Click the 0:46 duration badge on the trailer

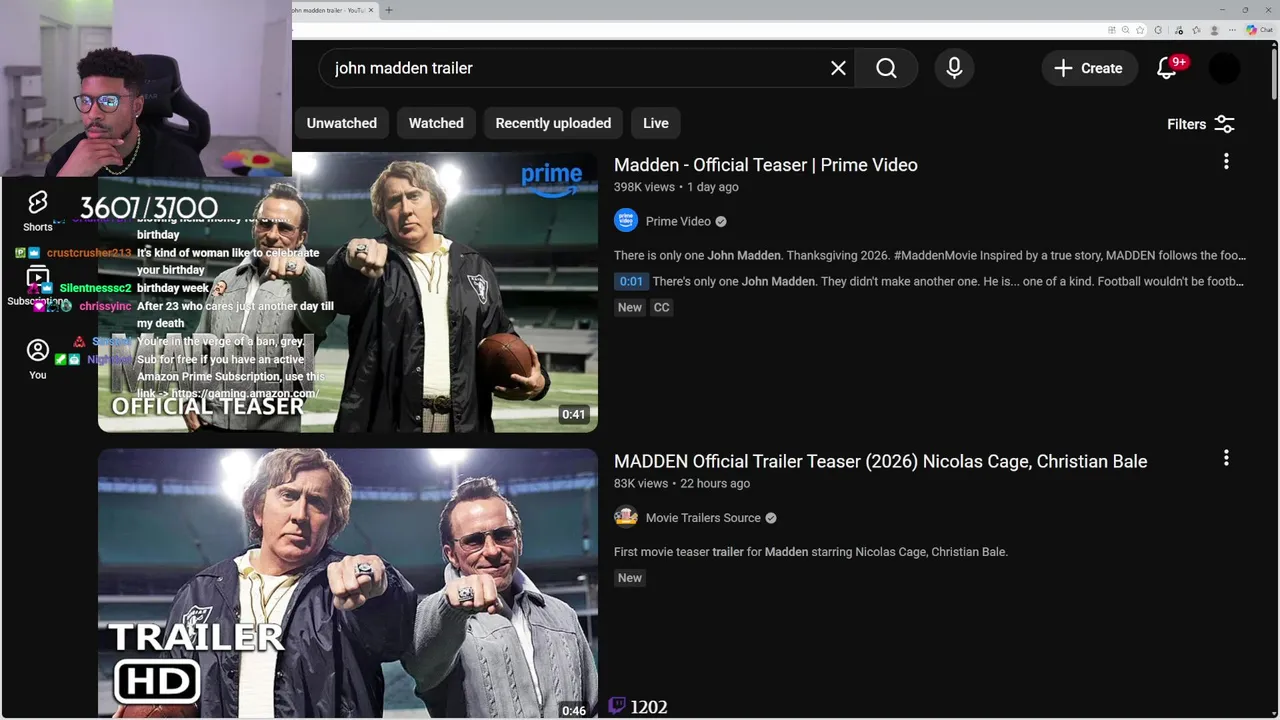pos(574,711)
